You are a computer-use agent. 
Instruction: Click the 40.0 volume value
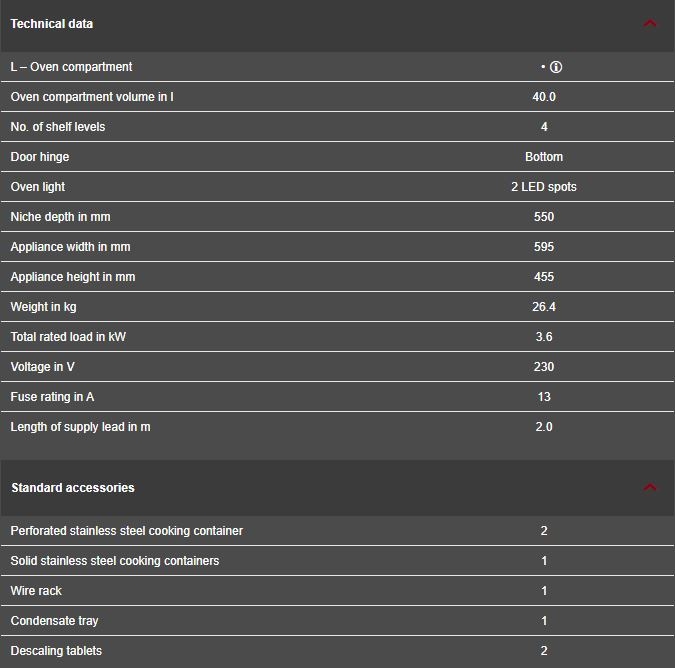[544, 97]
